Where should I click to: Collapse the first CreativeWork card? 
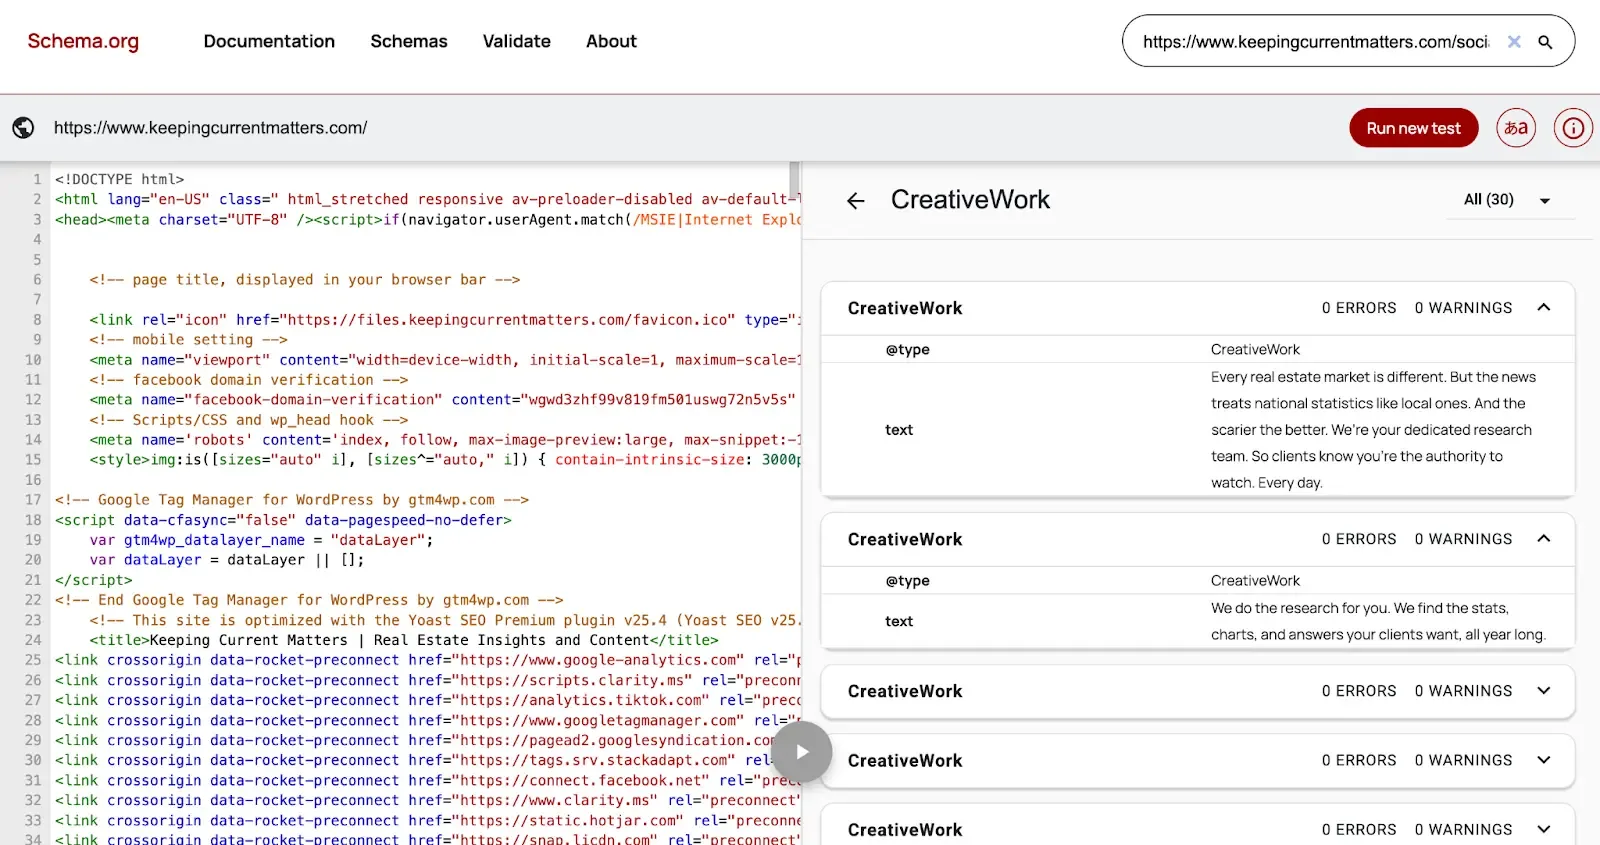(x=1544, y=308)
